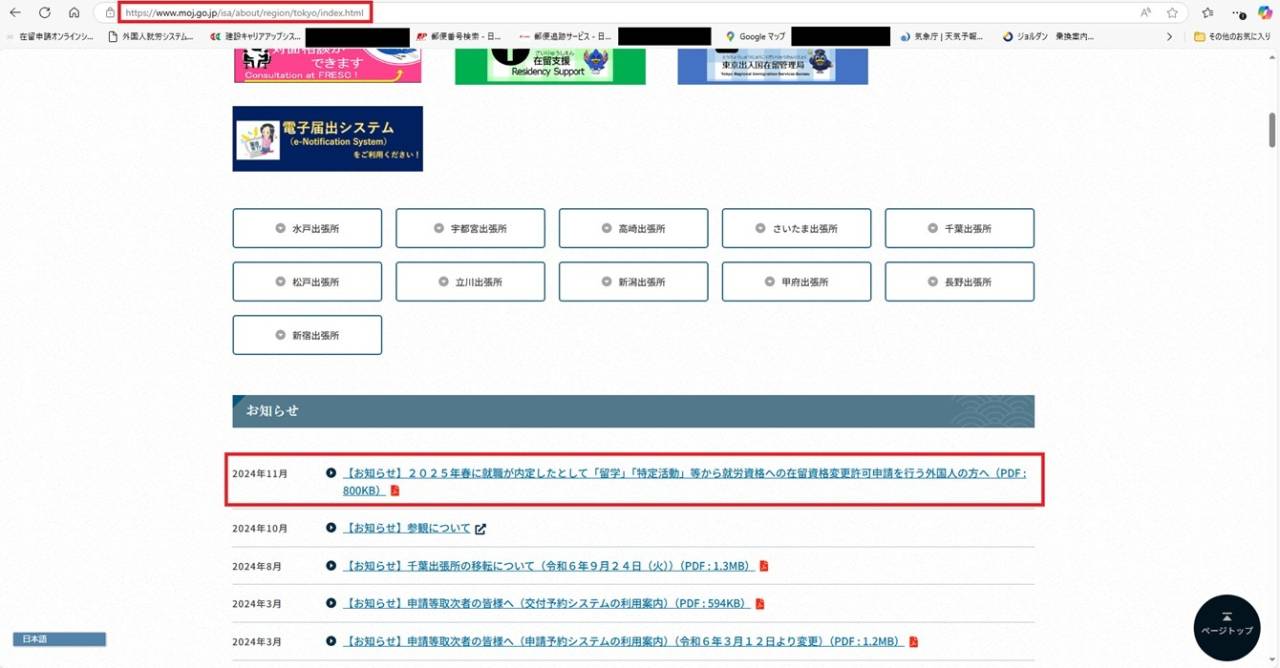1280x668 pixels.
Task: Click the ページトップ round button
Action: (x=1226, y=628)
